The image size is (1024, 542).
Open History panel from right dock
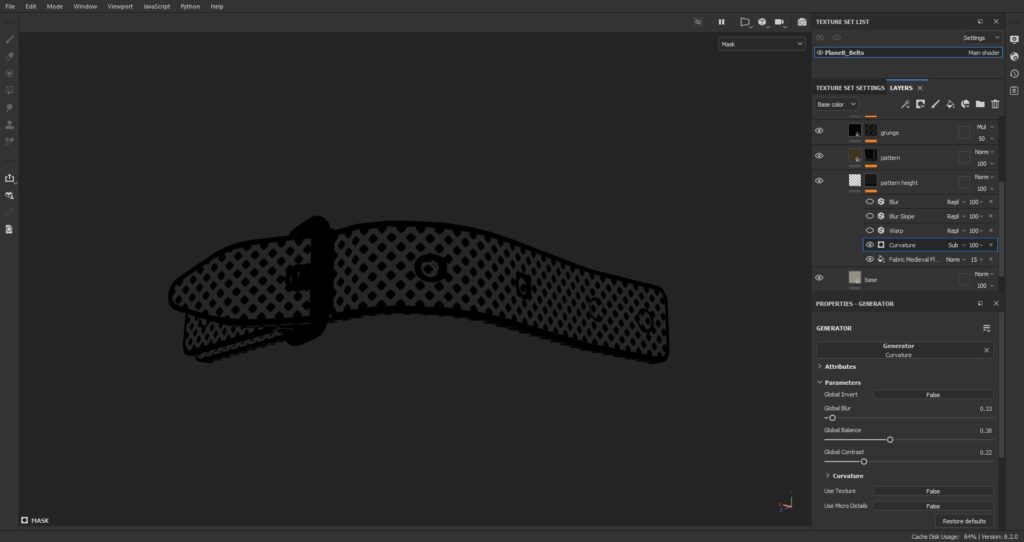1014,74
